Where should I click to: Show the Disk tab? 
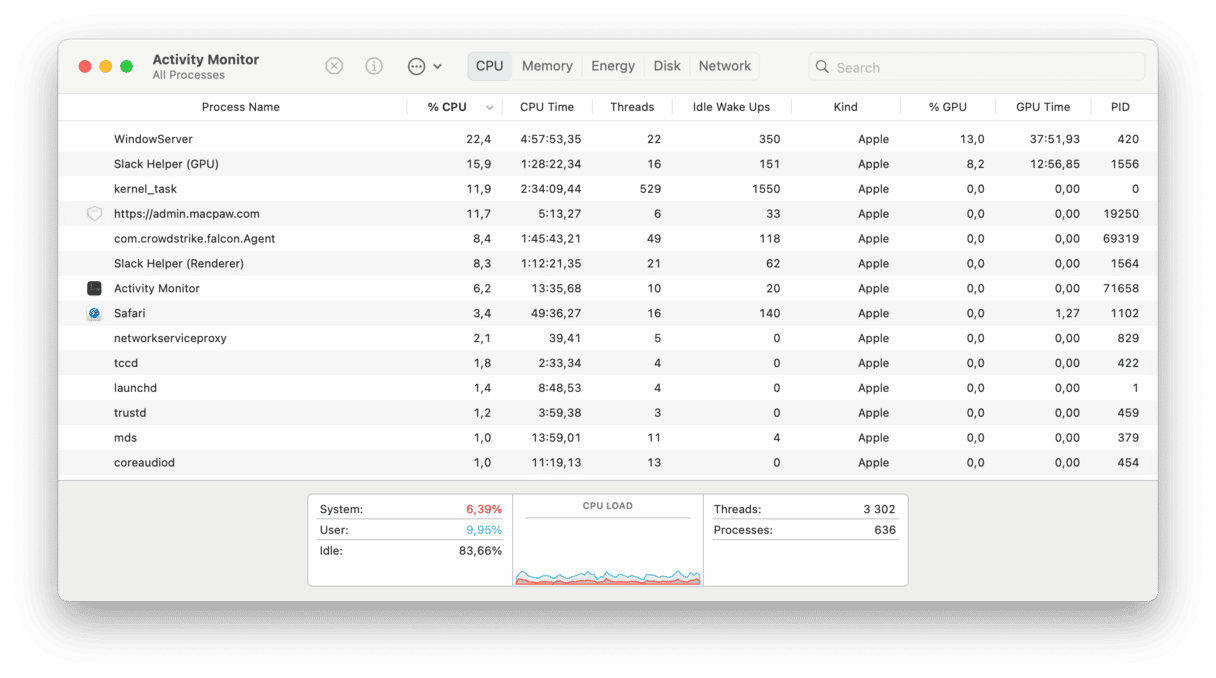(x=667, y=66)
